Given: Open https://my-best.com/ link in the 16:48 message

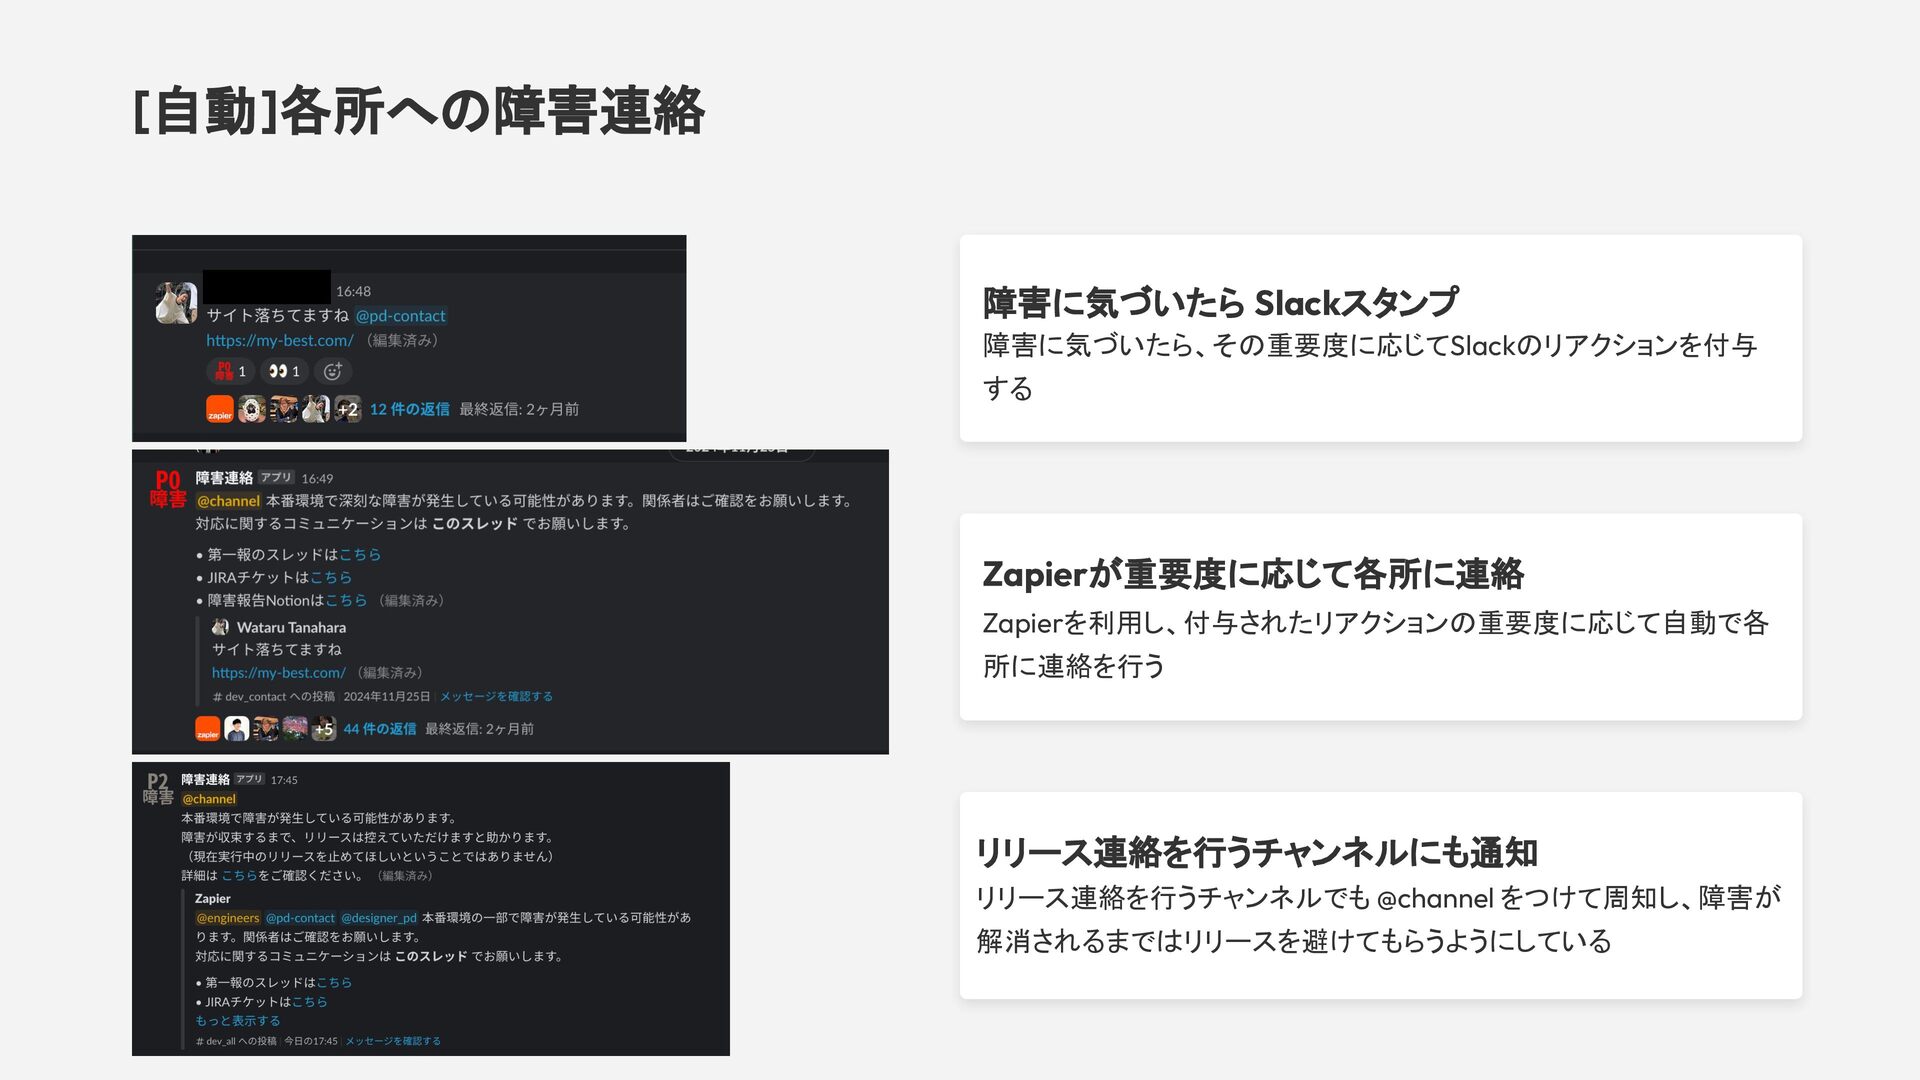Looking at the screenshot, I should pos(280,340).
